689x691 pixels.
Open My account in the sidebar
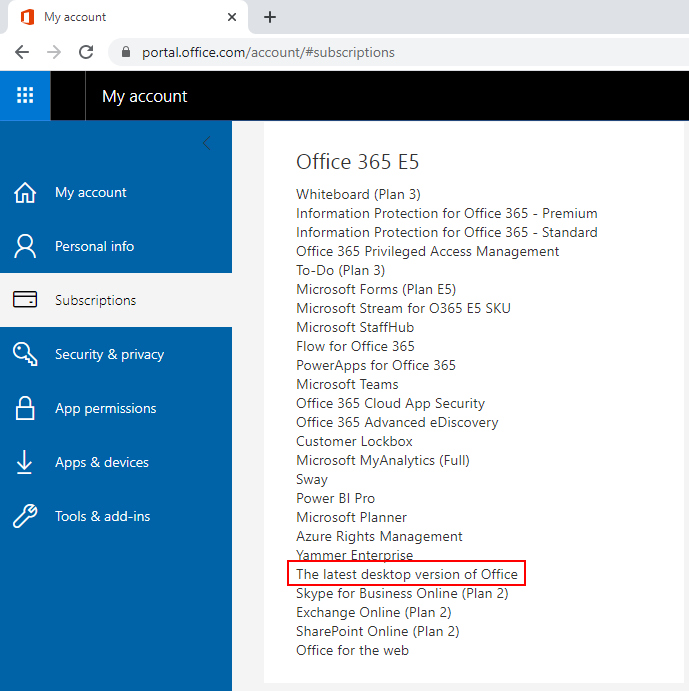click(x=116, y=193)
